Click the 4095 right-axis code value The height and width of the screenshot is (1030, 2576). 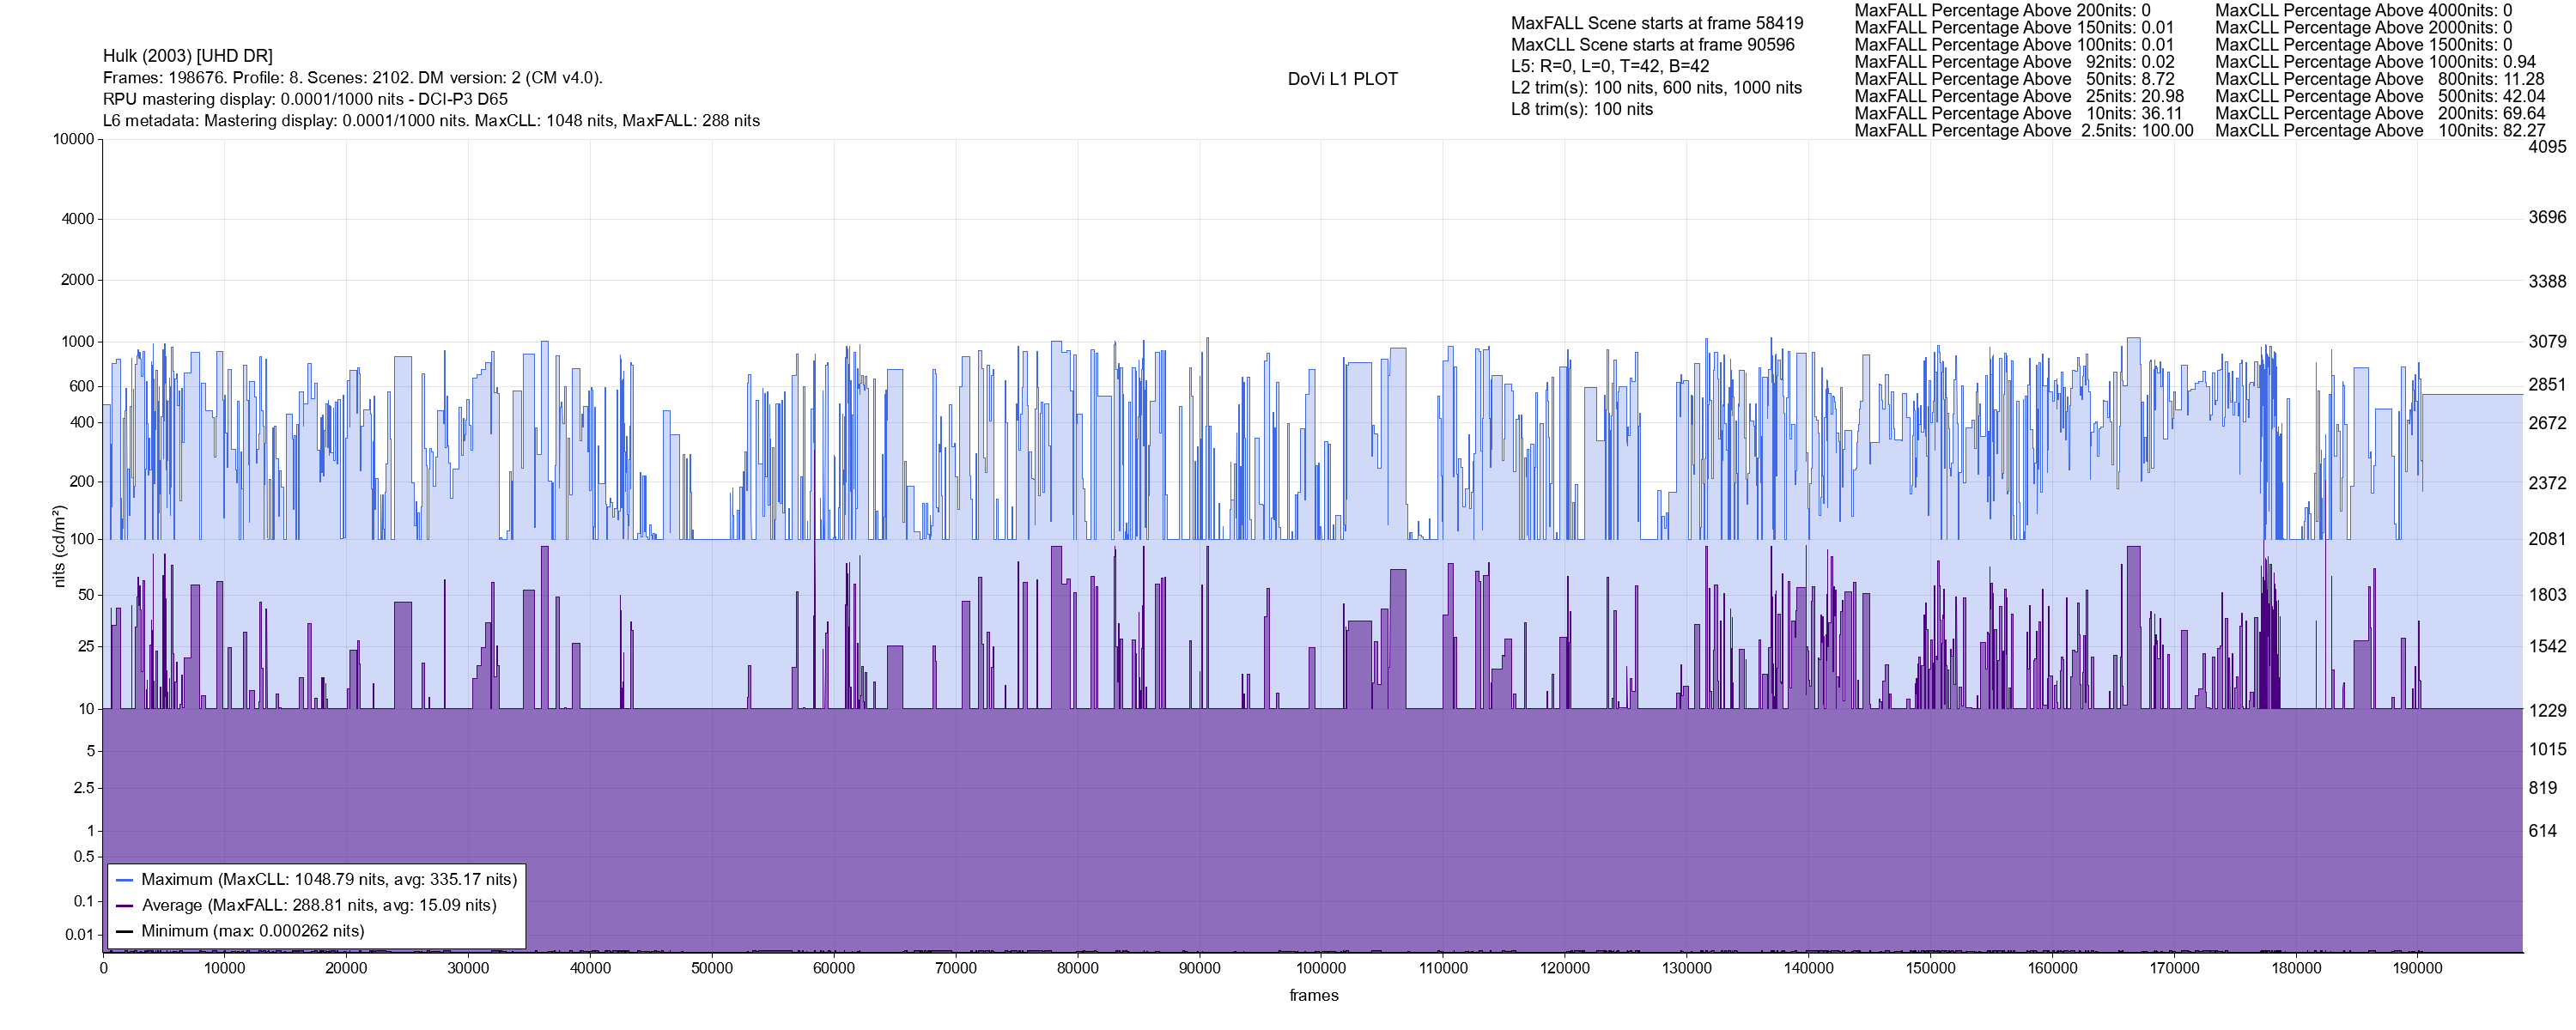(x=2547, y=147)
